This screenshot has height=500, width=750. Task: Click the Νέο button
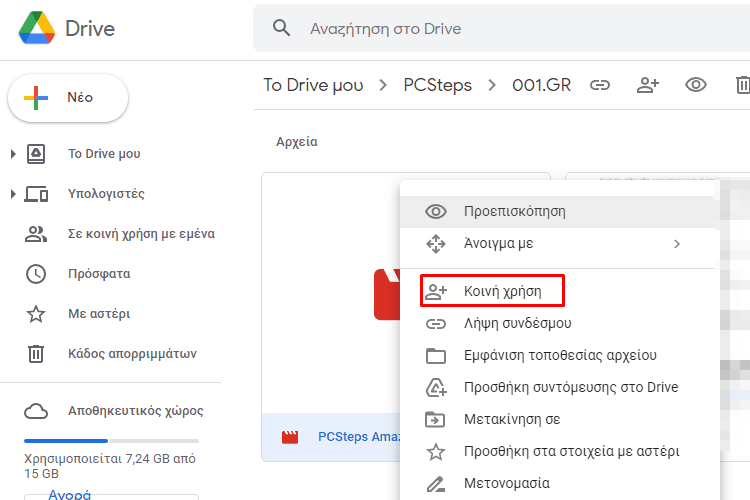tap(68, 98)
